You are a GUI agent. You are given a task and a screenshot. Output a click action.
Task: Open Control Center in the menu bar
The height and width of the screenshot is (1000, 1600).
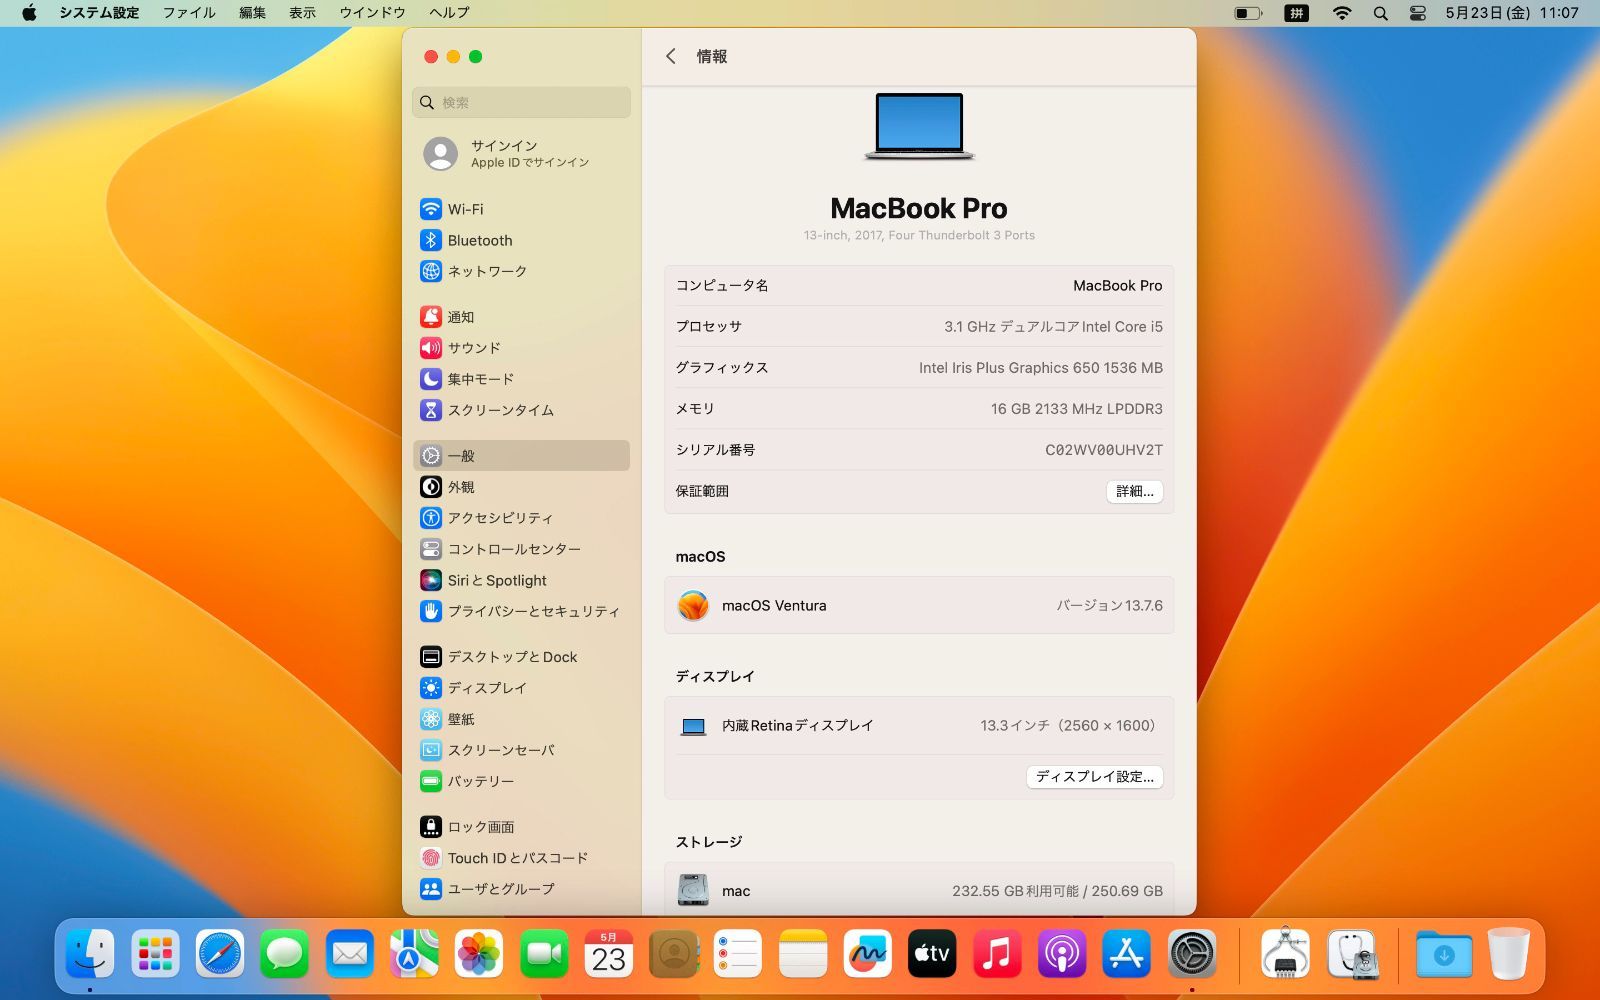[1418, 13]
